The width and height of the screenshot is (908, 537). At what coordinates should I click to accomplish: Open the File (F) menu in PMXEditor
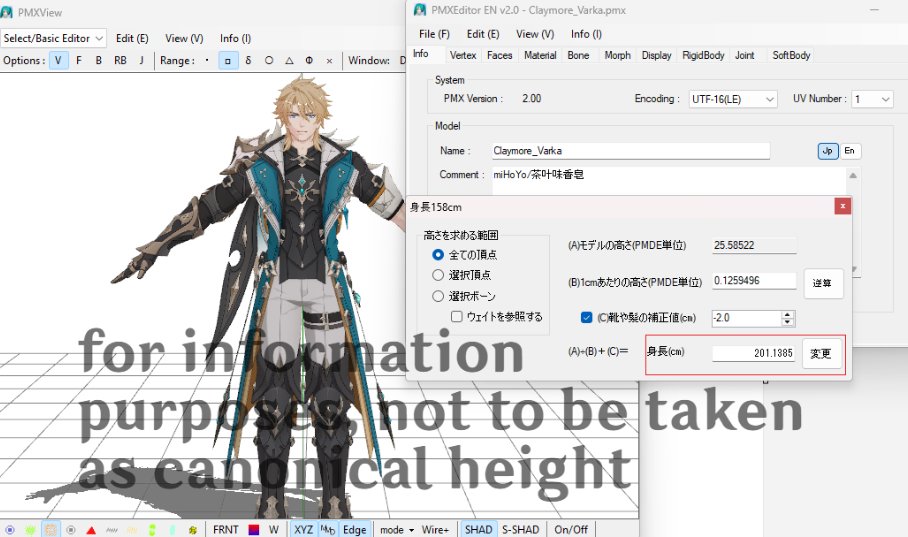click(434, 34)
